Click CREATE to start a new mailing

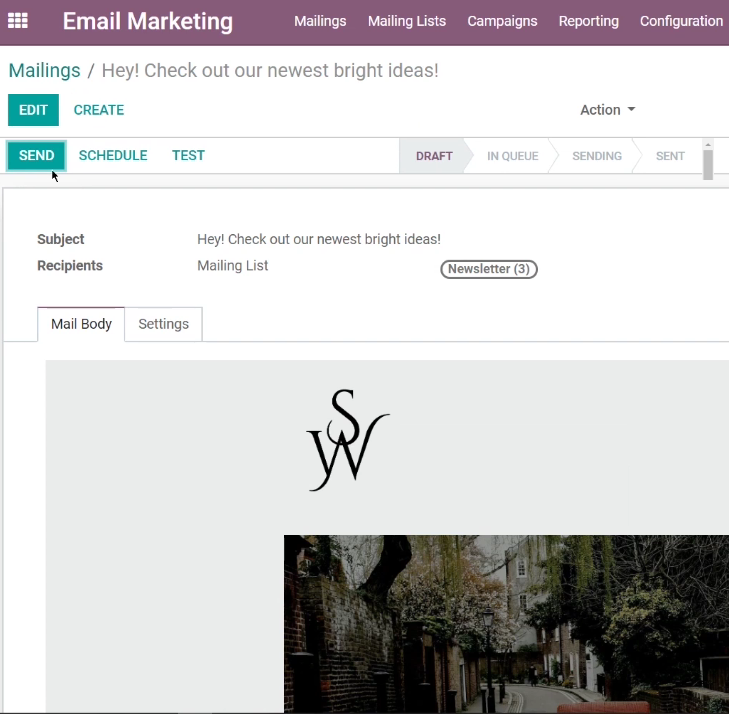pyautogui.click(x=99, y=110)
